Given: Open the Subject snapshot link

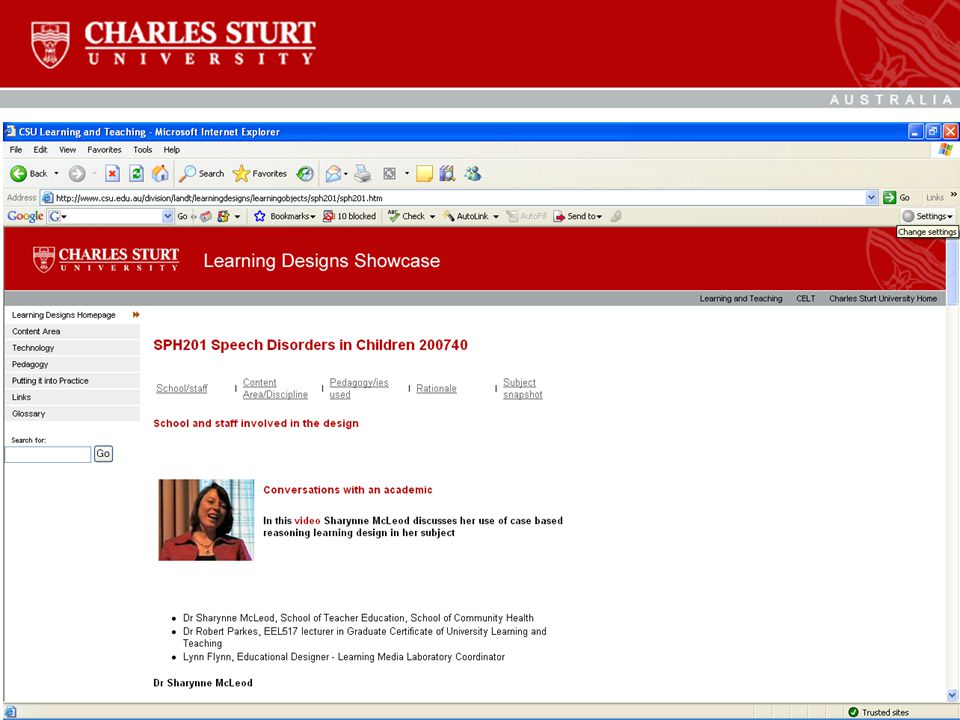Looking at the screenshot, I should [x=523, y=388].
